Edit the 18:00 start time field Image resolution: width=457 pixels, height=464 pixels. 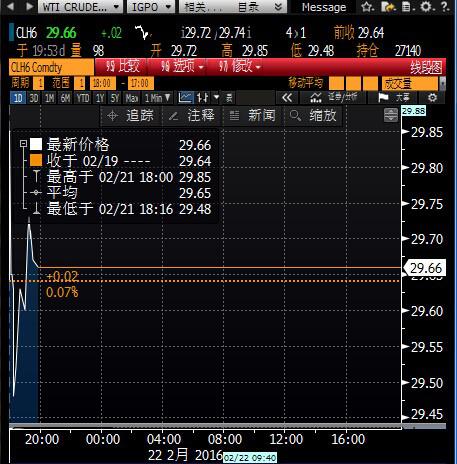coord(102,83)
